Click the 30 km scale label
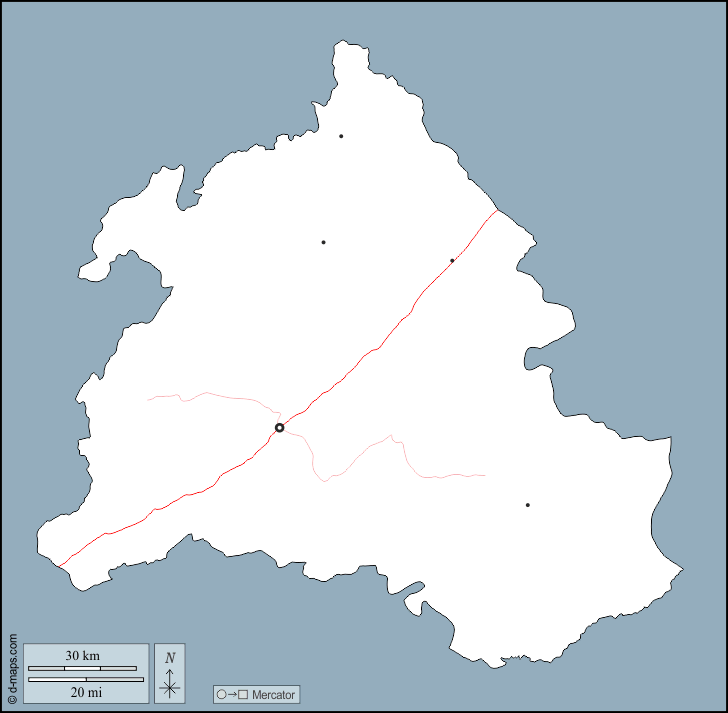The image size is (728, 713). pyautogui.click(x=82, y=656)
